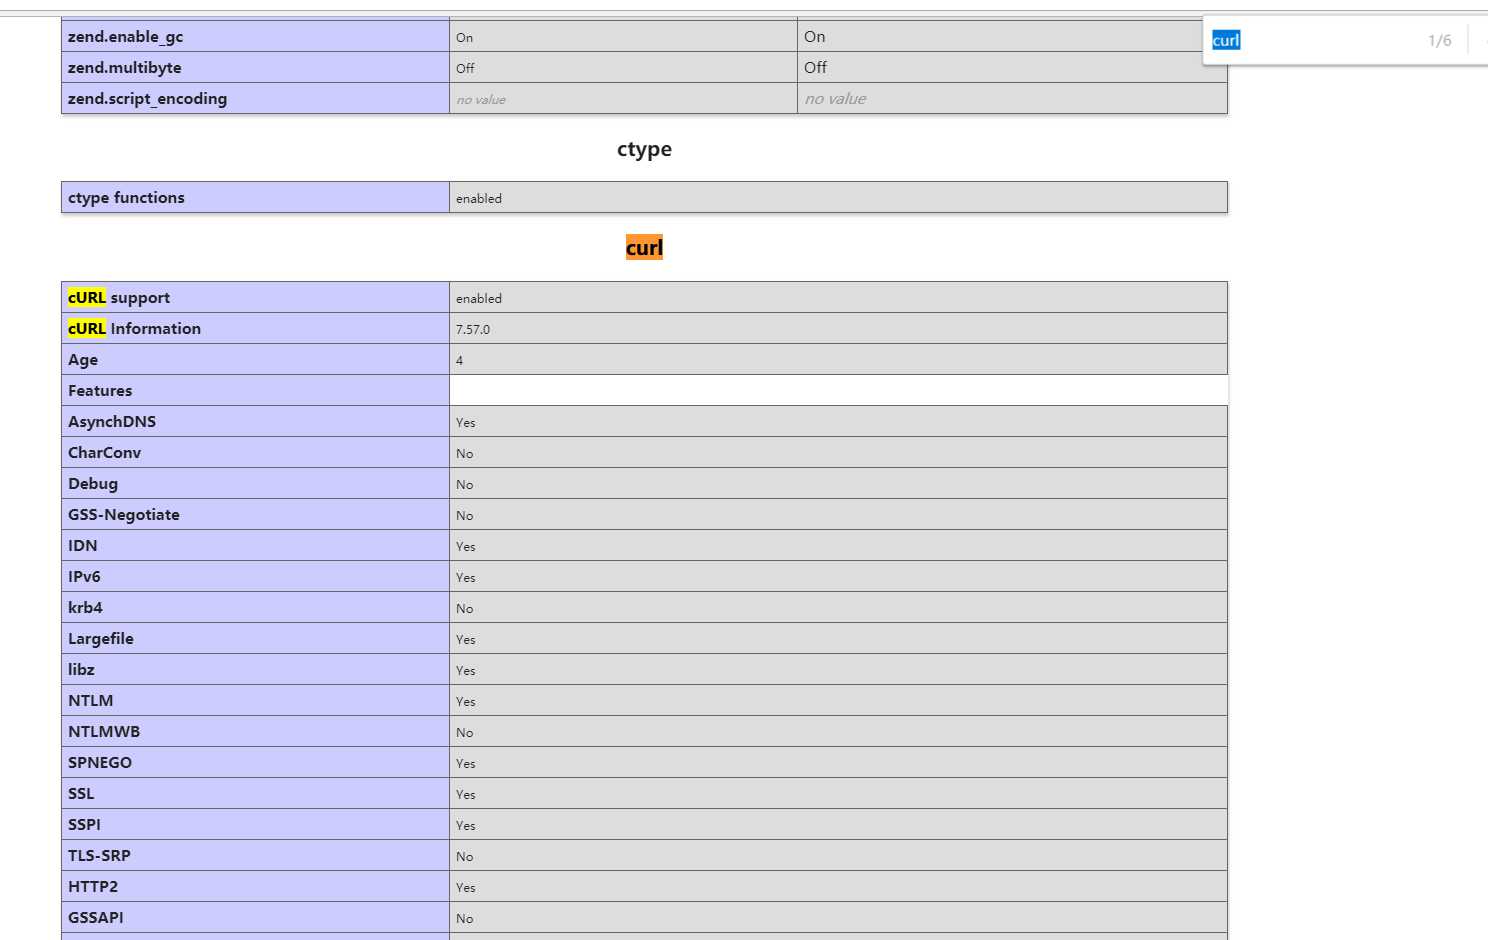Click the Yes value for SSL

[x=466, y=795]
